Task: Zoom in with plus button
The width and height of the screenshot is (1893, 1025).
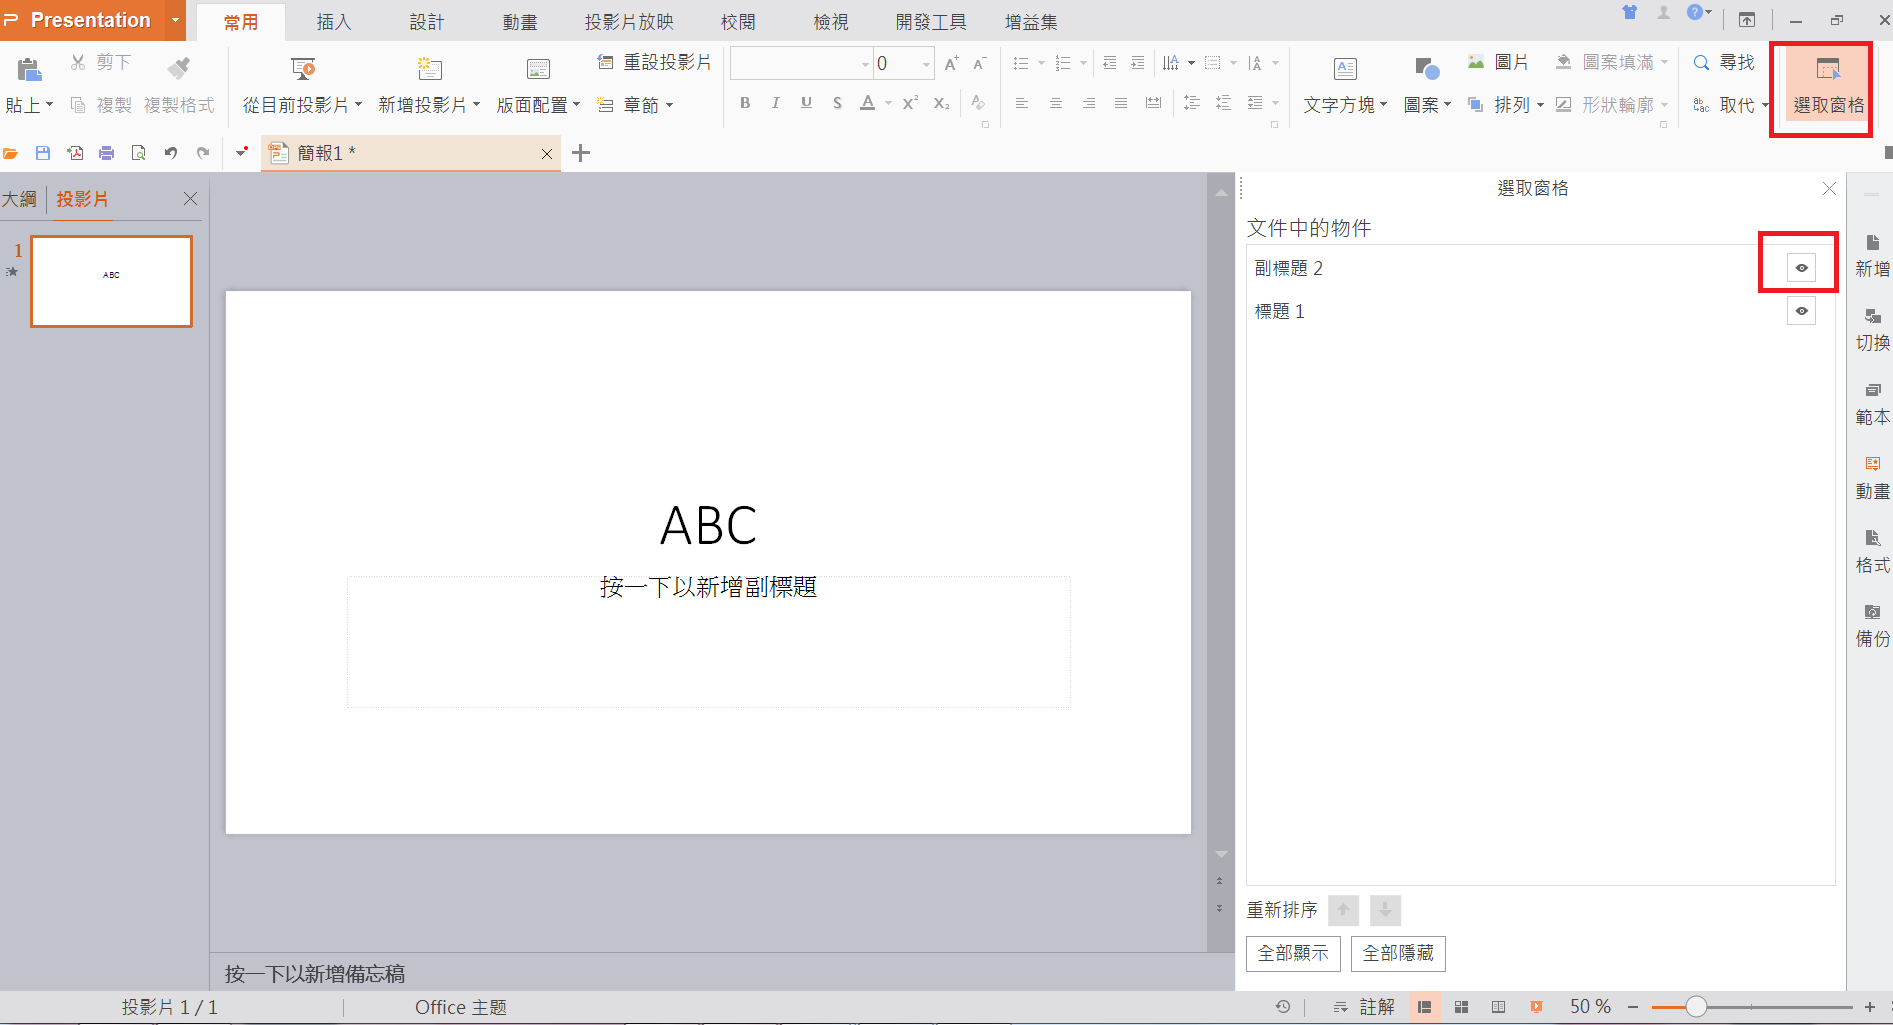Action: [1870, 1007]
